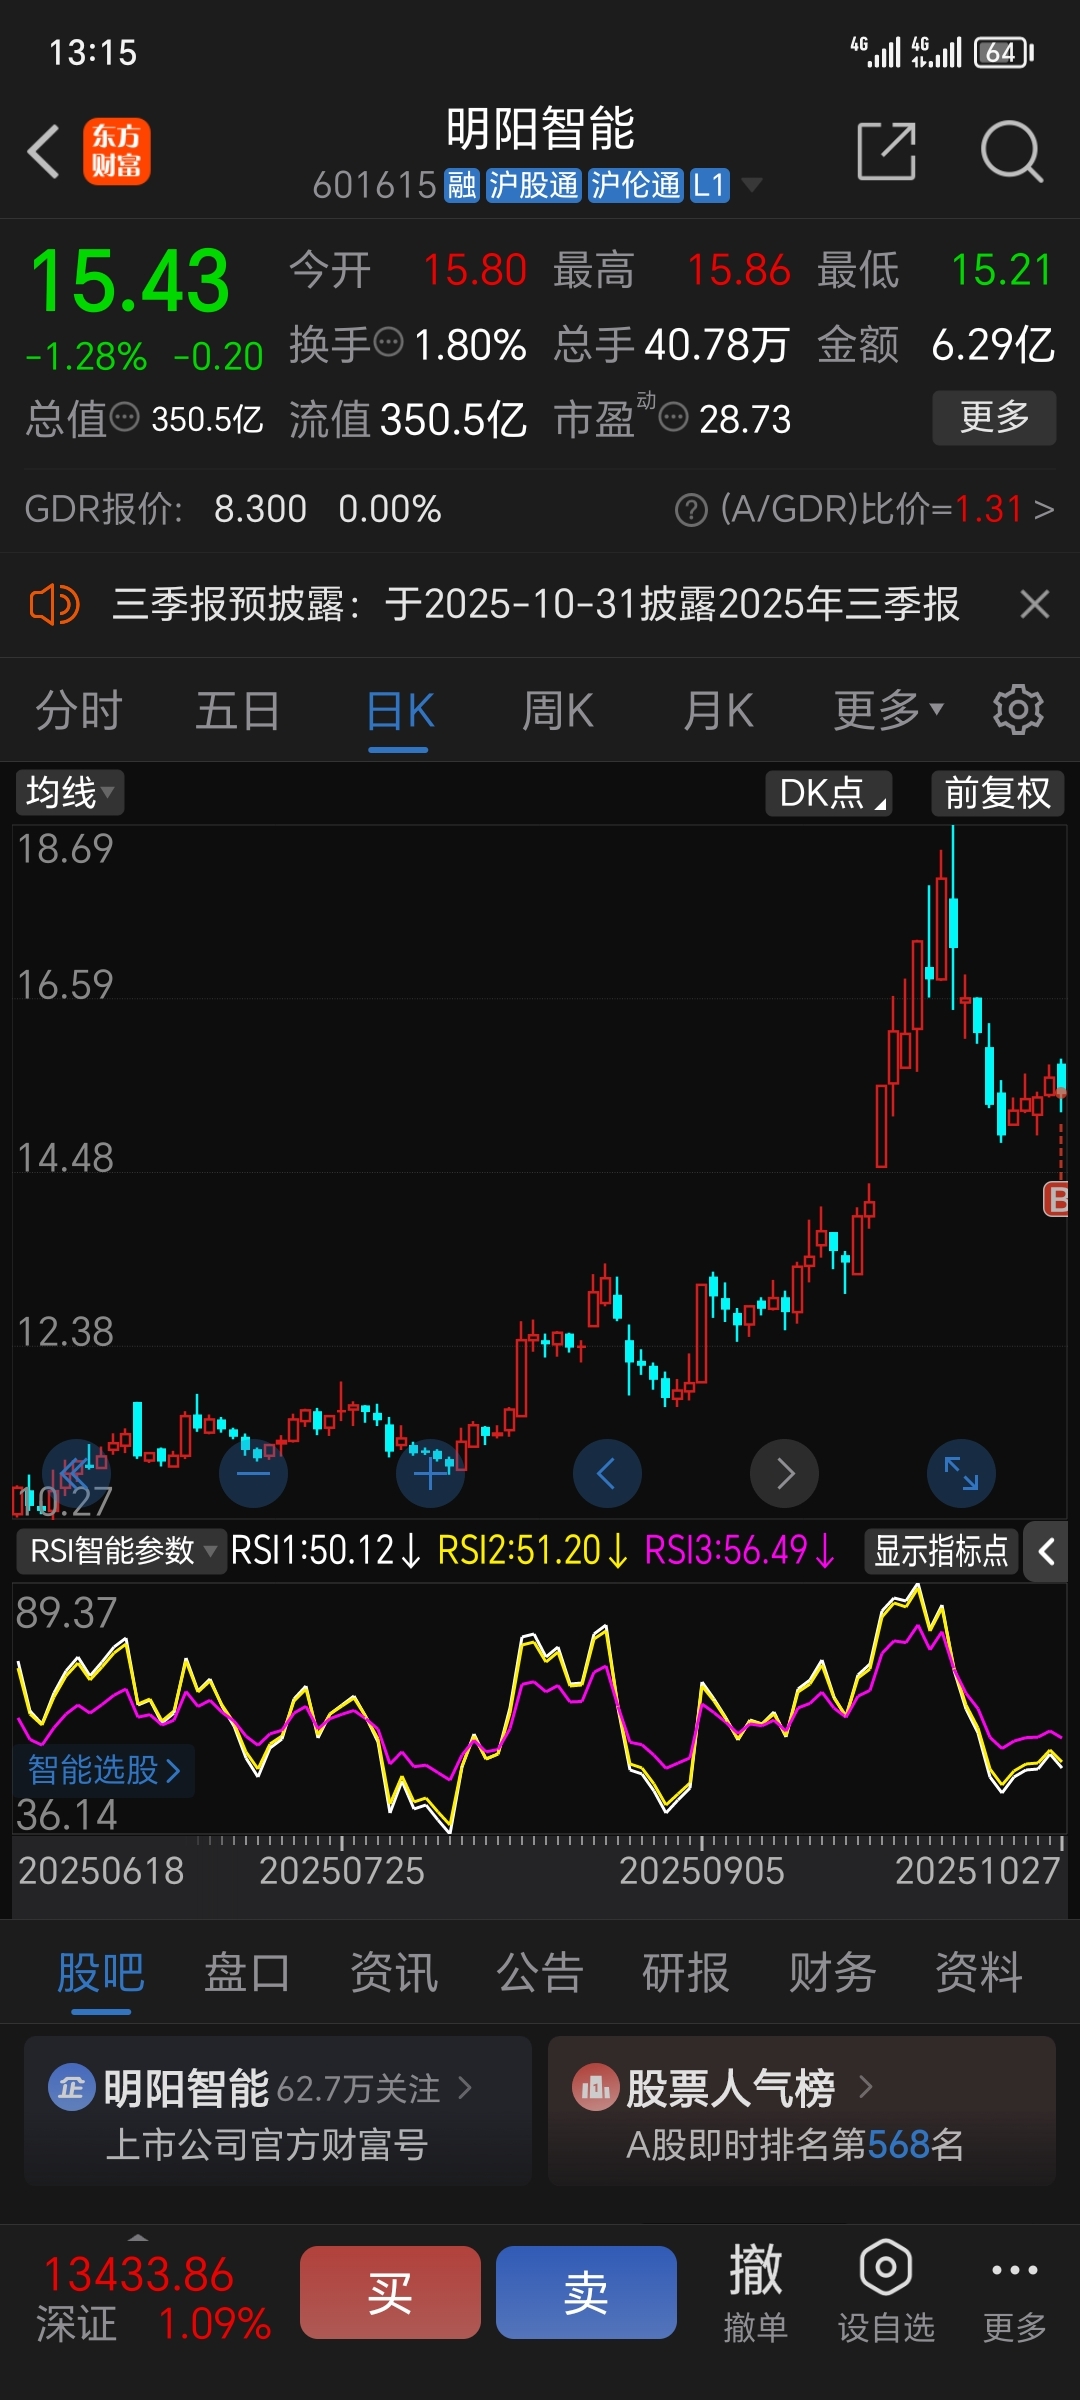Tap the 沪股通 tag
The height and width of the screenshot is (2400, 1080).
533,185
